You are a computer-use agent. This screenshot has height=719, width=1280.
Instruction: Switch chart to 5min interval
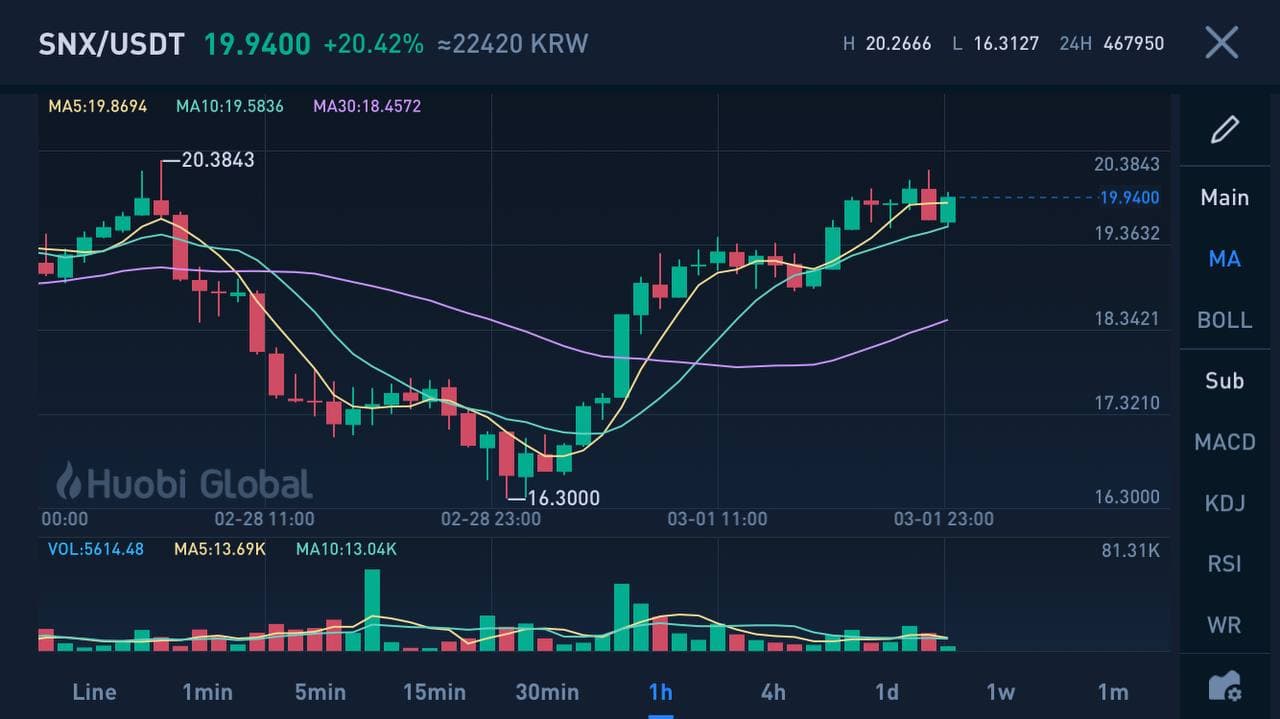(x=320, y=692)
